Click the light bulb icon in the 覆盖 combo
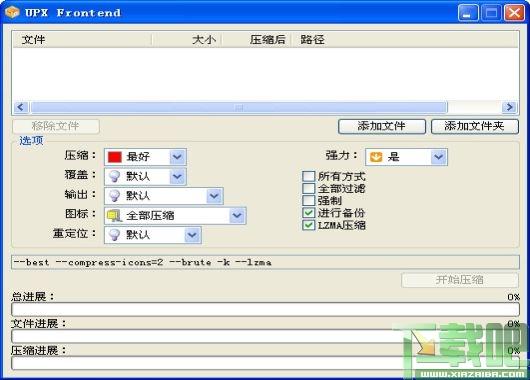 (x=114, y=176)
